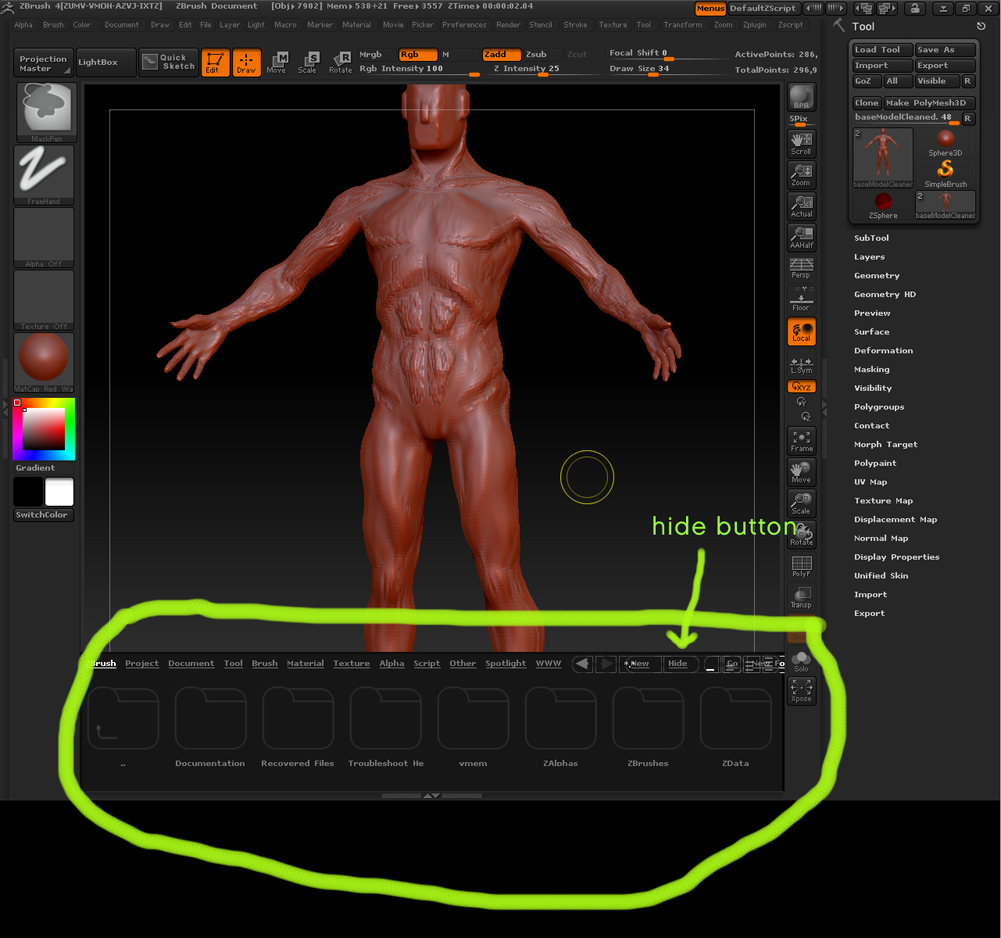Click the SwitchColor button
Screen dimensions: 1001x938
coord(43,515)
